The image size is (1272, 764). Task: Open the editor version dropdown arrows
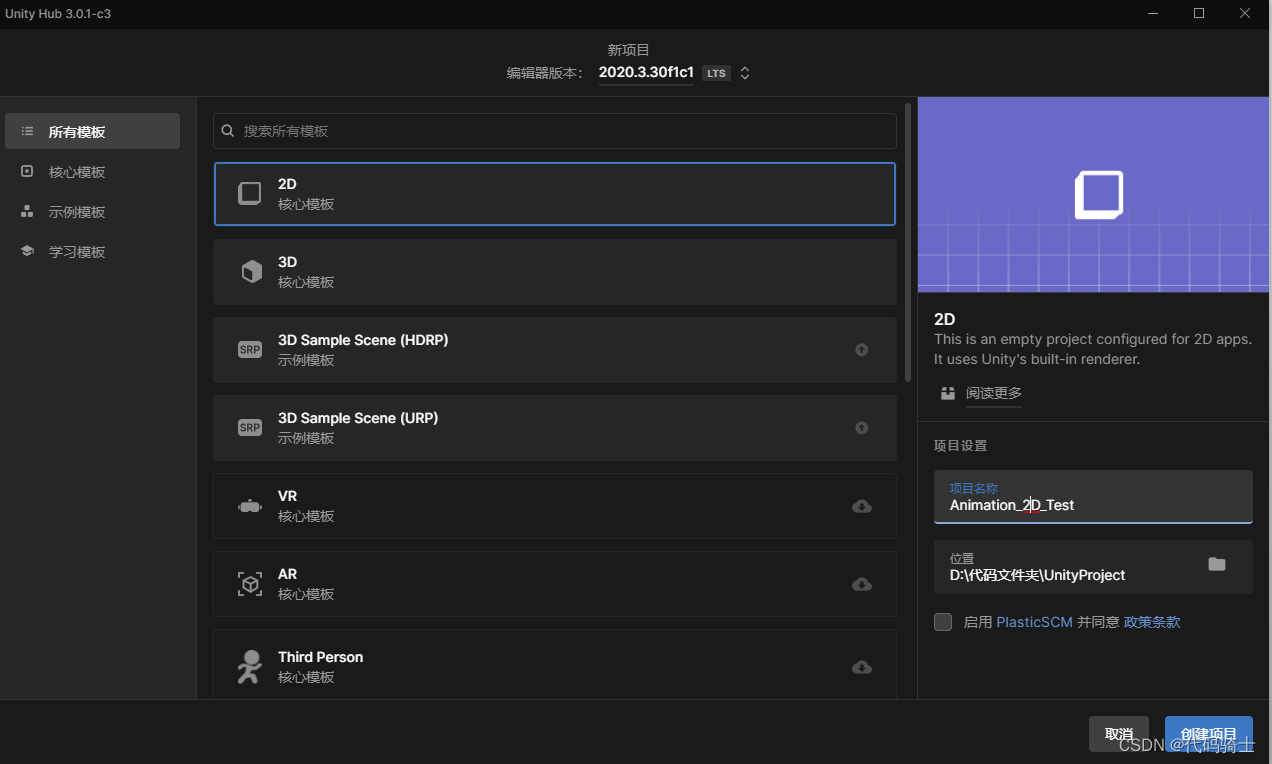click(x=745, y=73)
